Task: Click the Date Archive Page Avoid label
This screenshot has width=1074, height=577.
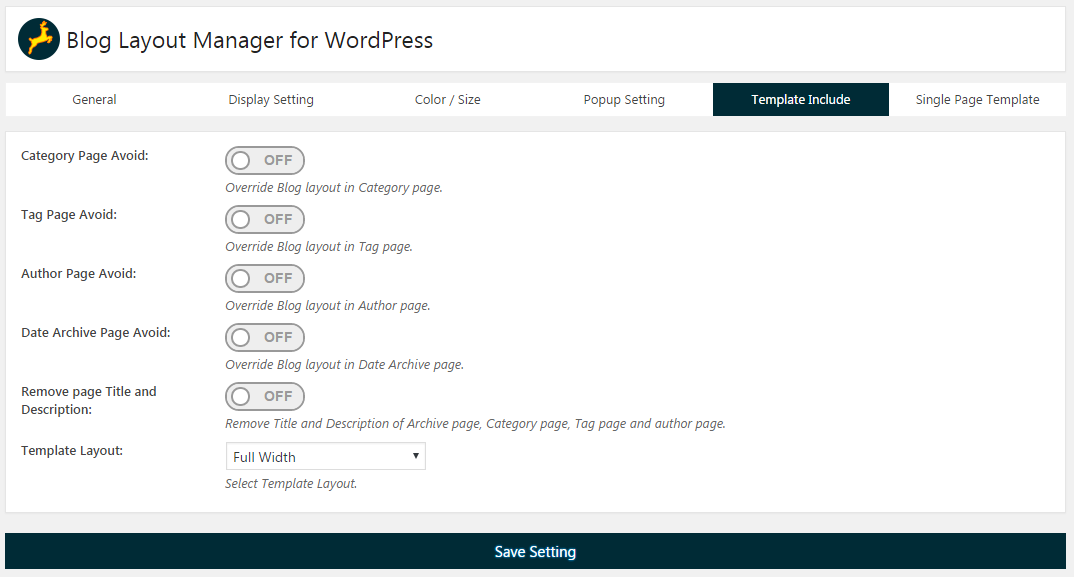Action: click(95, 332)
